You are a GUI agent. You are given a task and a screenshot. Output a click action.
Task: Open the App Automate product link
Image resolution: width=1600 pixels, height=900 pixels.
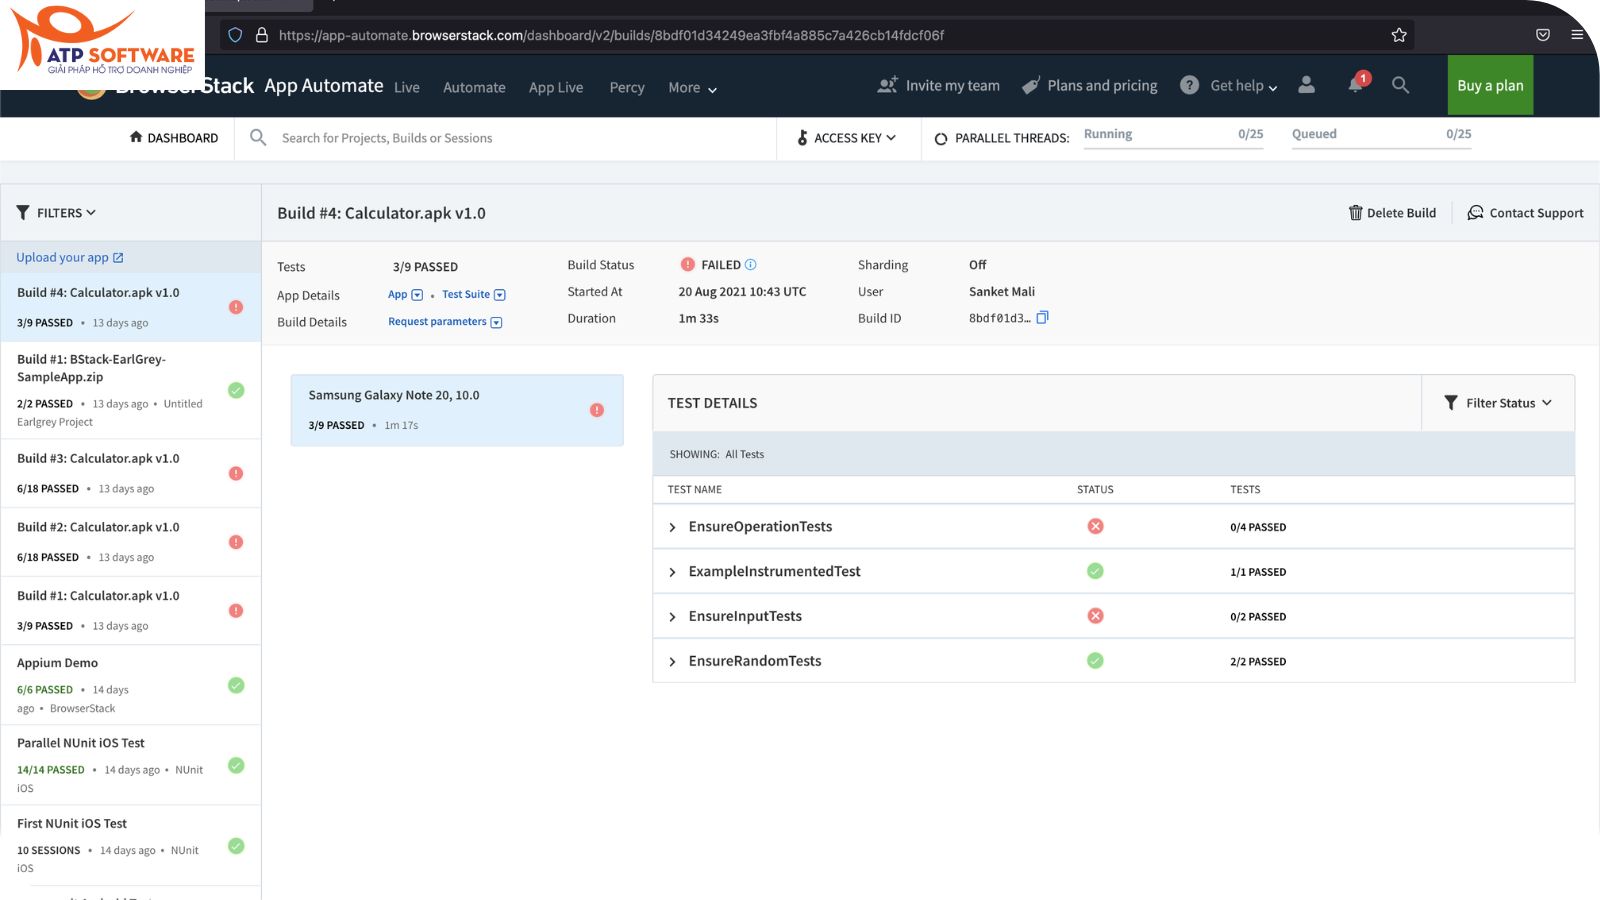(324, 86)
